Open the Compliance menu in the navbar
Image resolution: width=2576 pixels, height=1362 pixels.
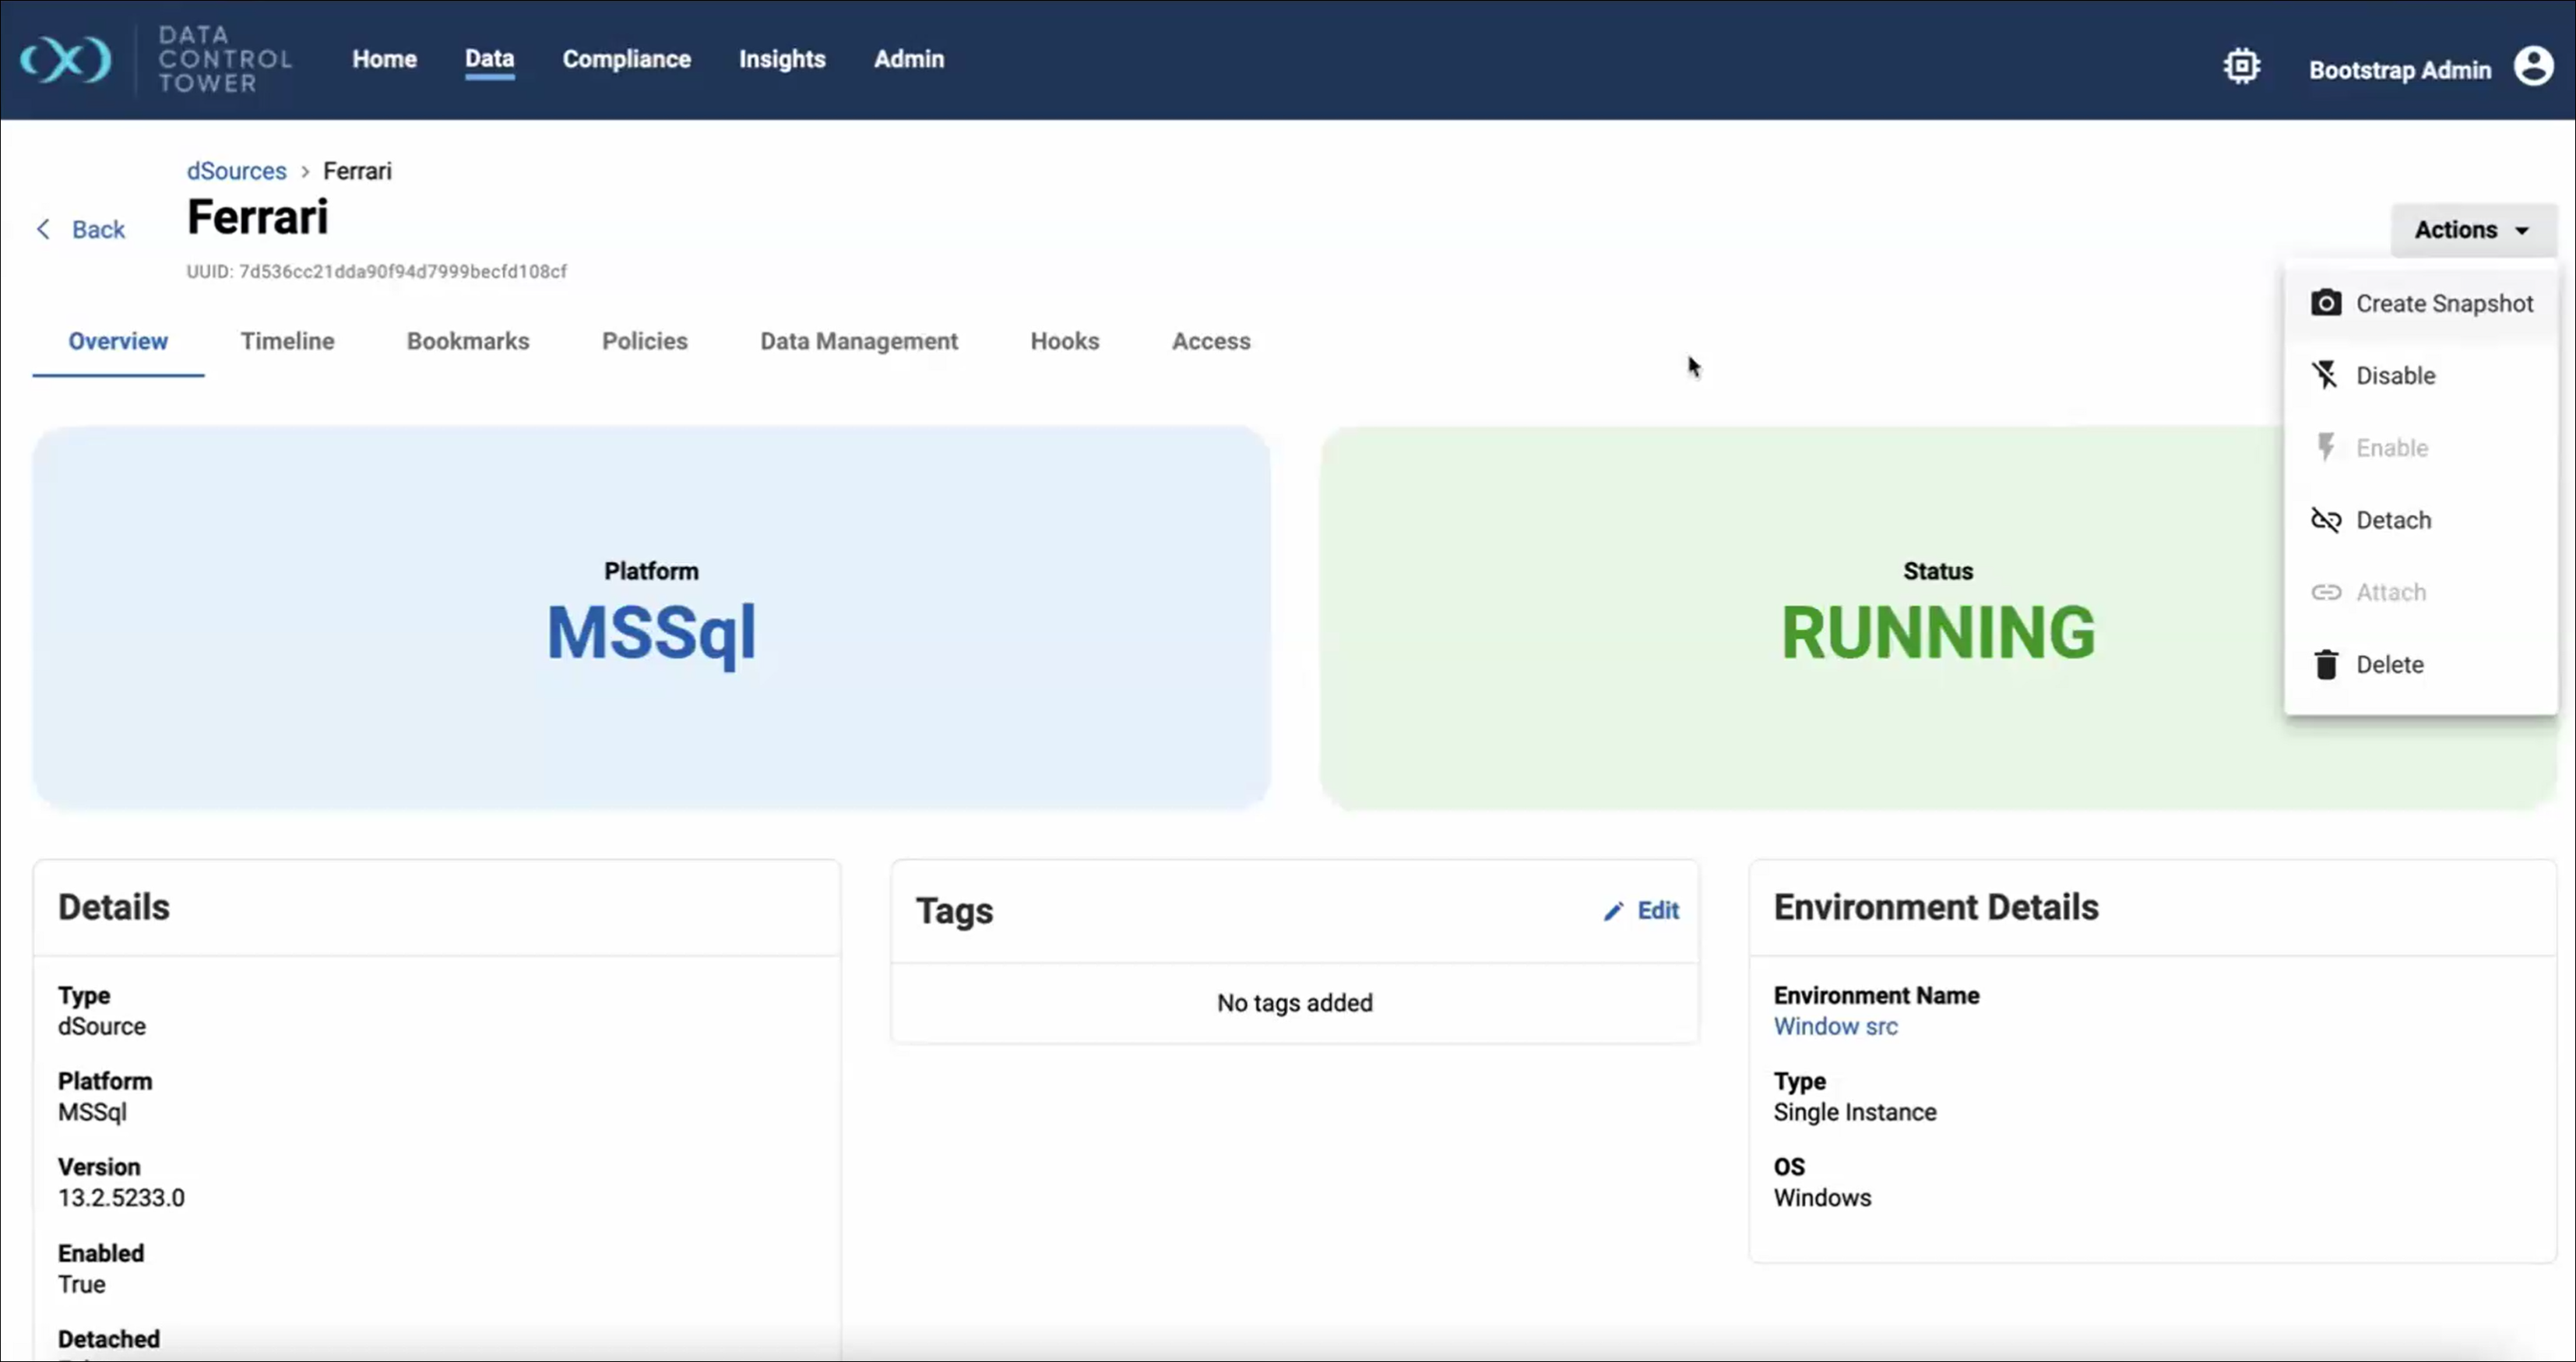click(x=626, y=59)
